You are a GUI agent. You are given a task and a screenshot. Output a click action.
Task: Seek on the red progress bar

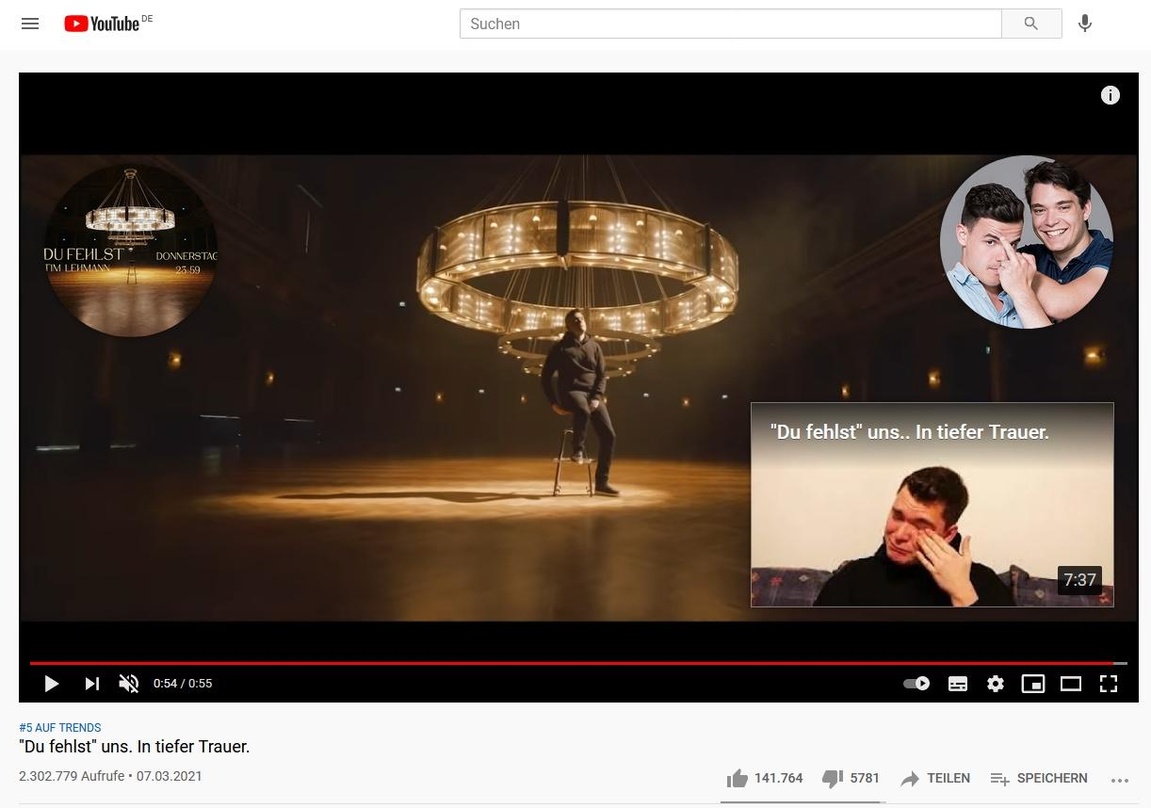[578, 663]
